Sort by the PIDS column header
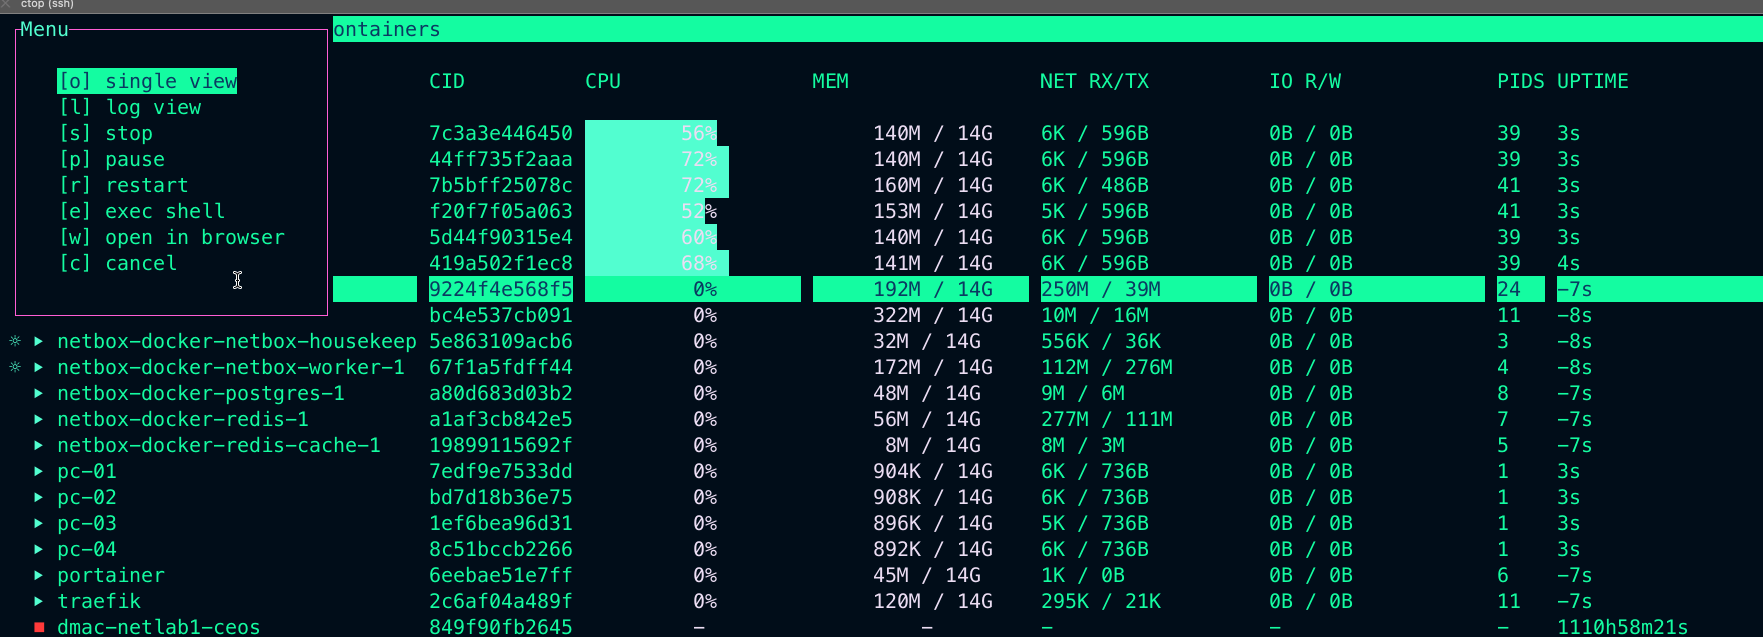The width and height of the screenshot is (1763, 637). [x=1521, y=81]
